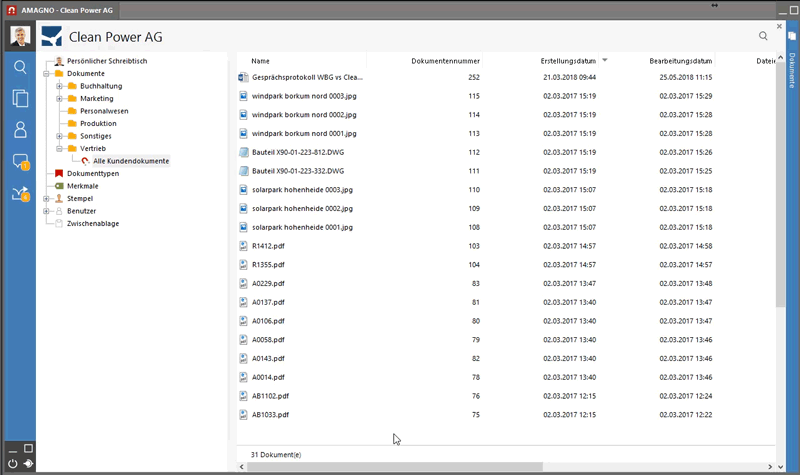
Task: Open the documents view icon in sidebar
Action: point(20,98)
